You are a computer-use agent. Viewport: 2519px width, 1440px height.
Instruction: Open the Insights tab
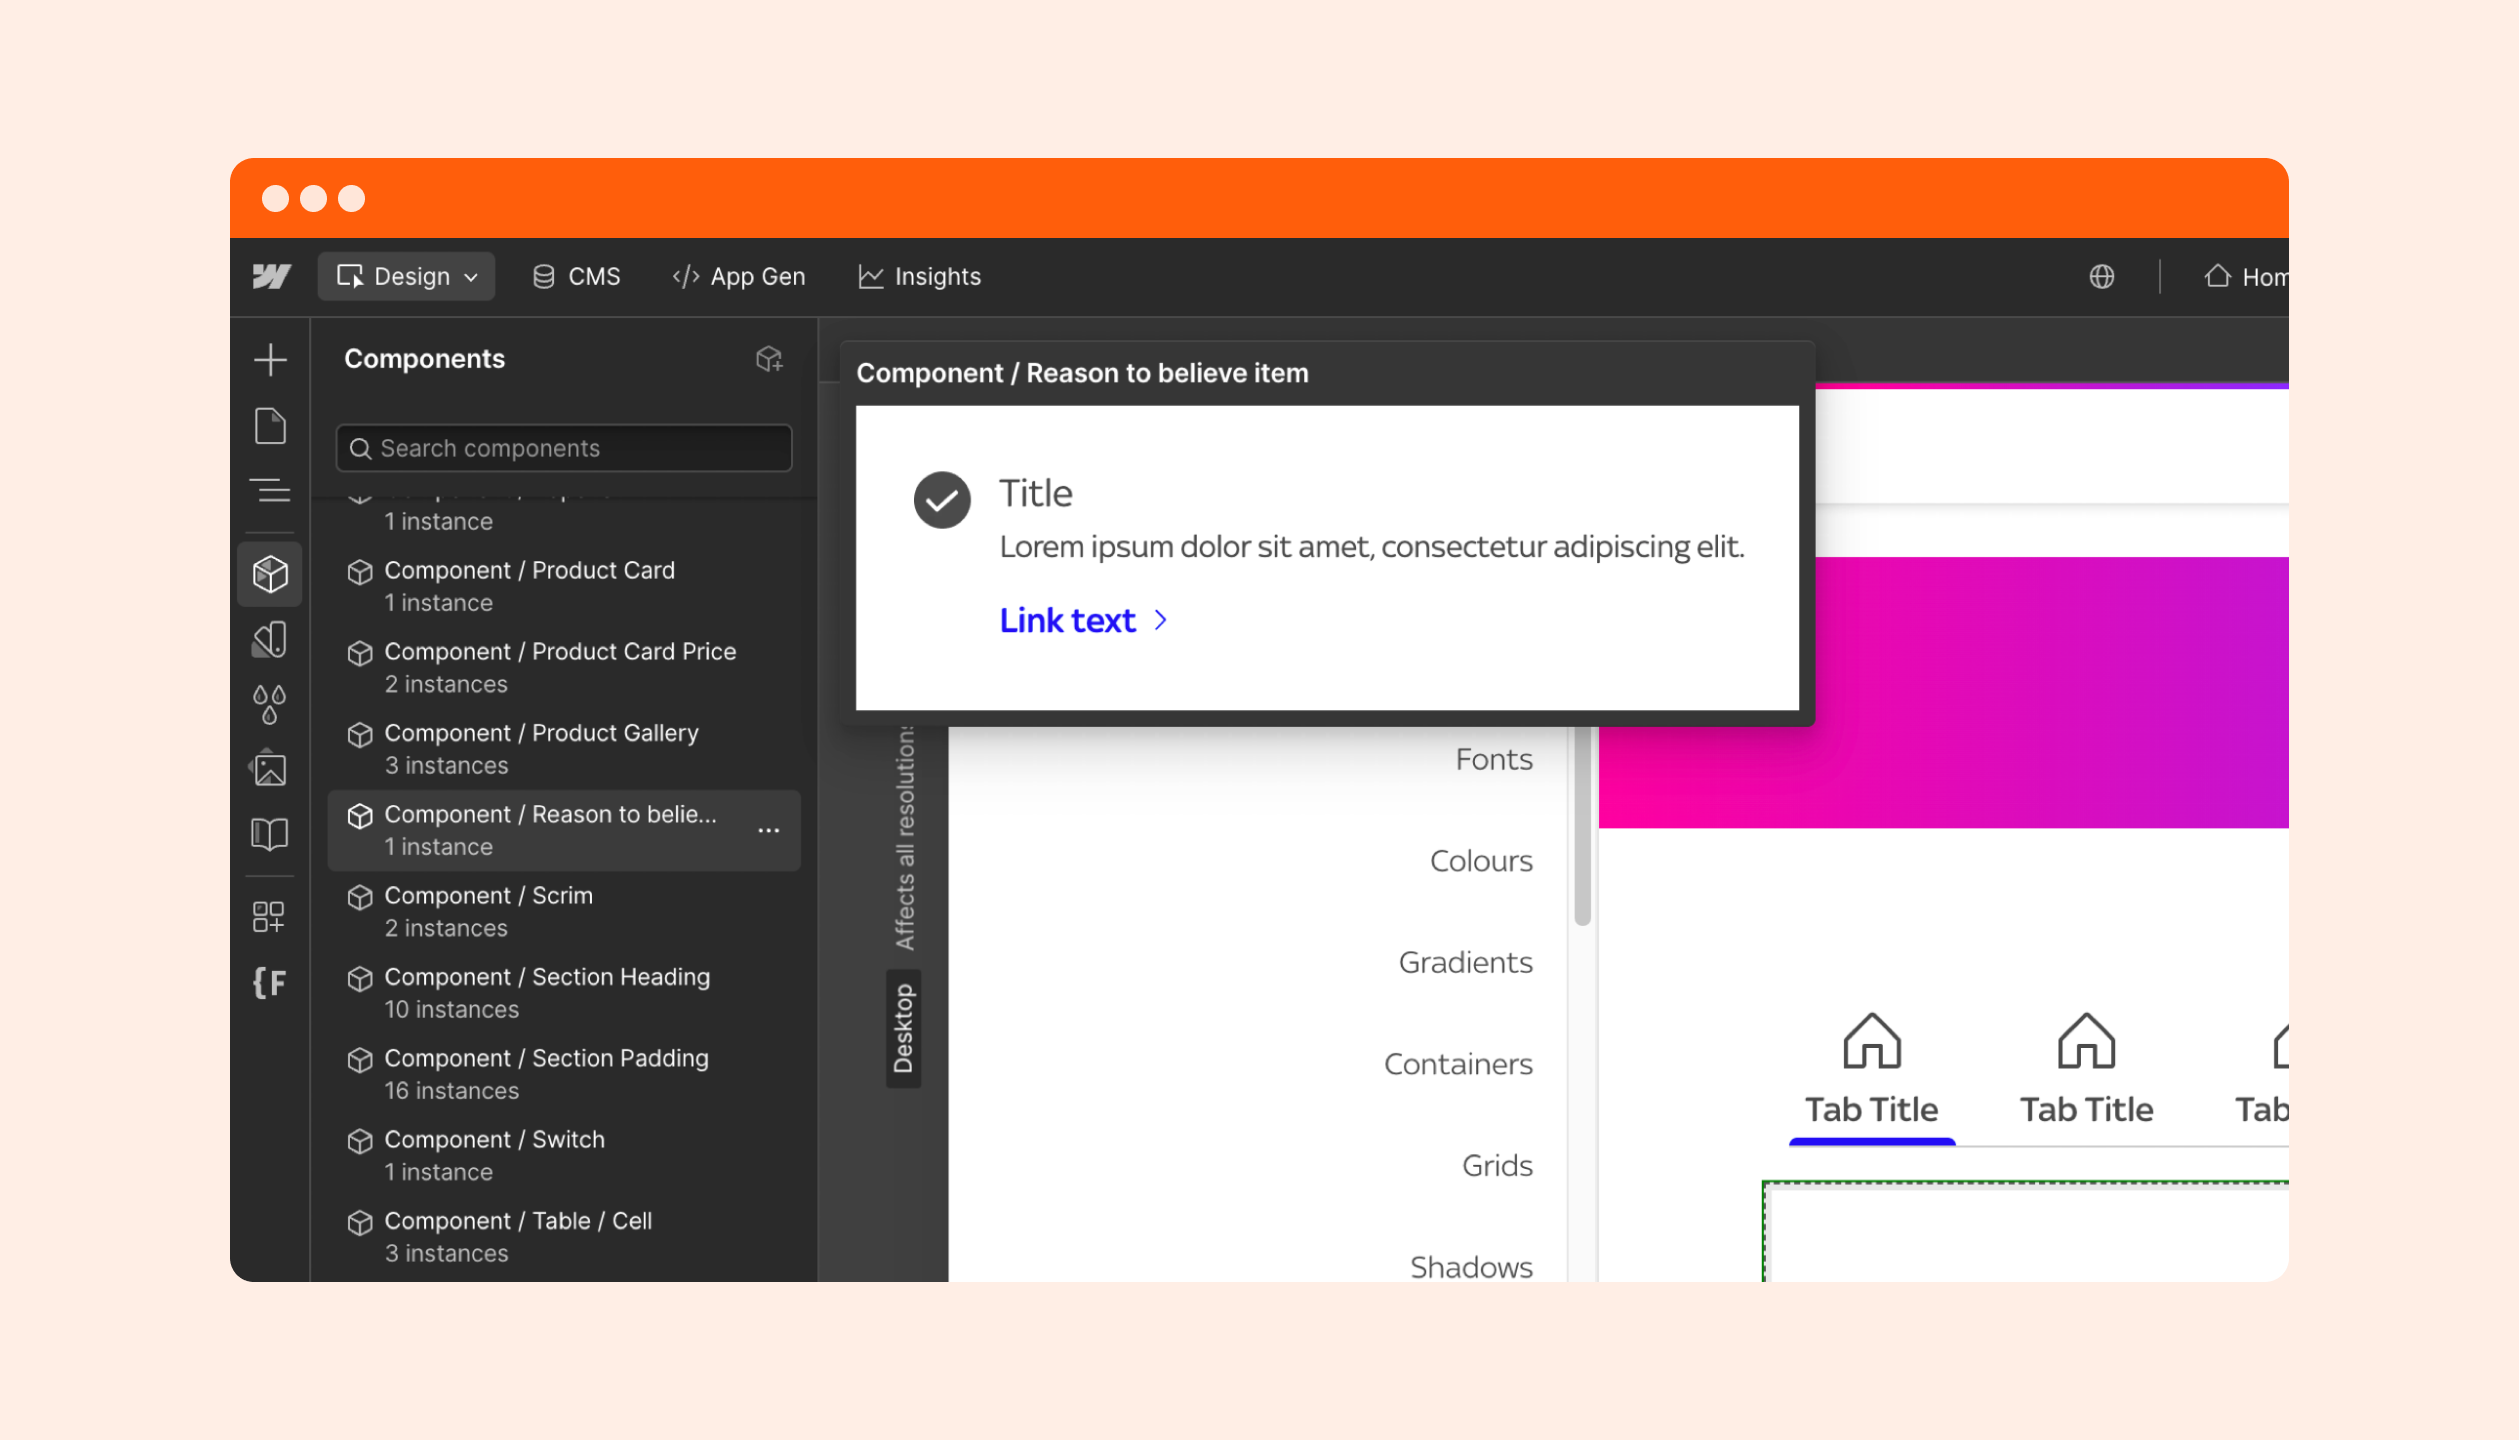point(919,277)
